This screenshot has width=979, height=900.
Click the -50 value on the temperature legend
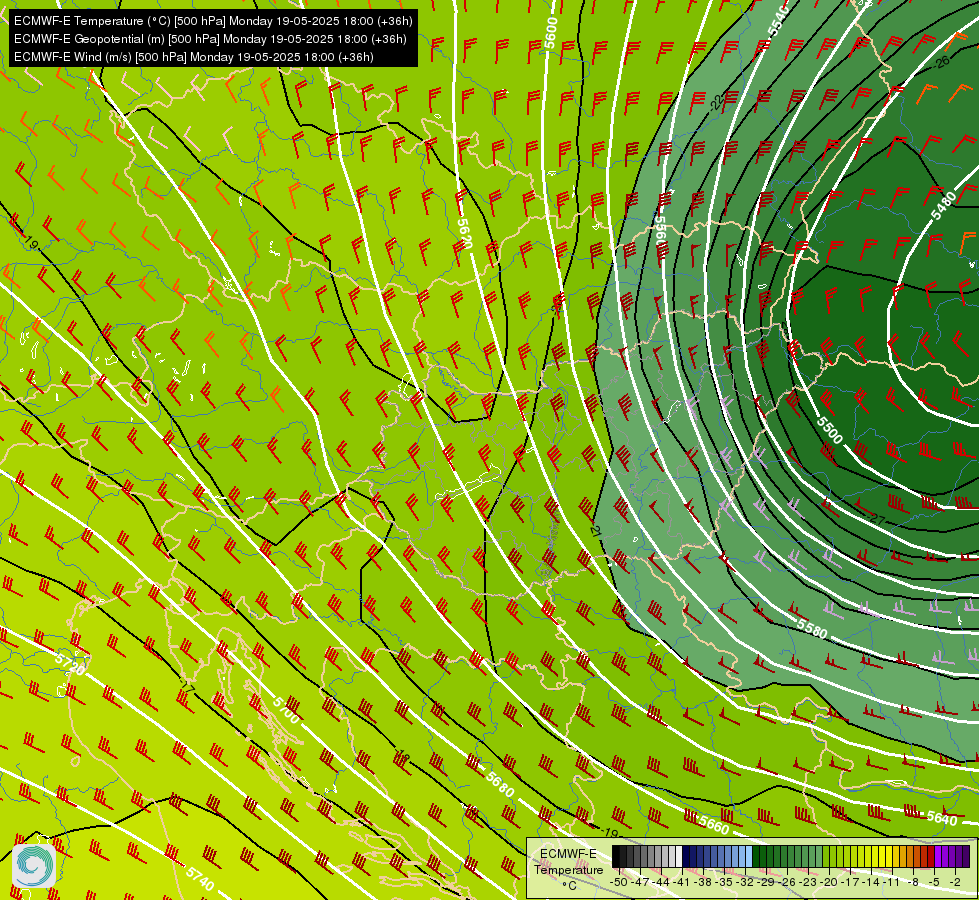(x=619, y=882)
